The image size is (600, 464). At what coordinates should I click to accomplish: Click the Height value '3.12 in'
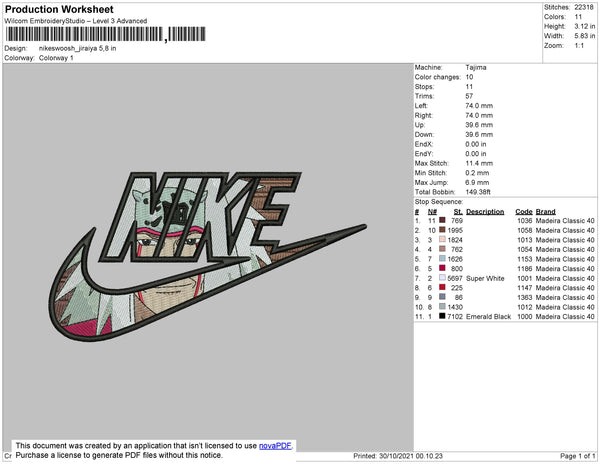(585, 26)
